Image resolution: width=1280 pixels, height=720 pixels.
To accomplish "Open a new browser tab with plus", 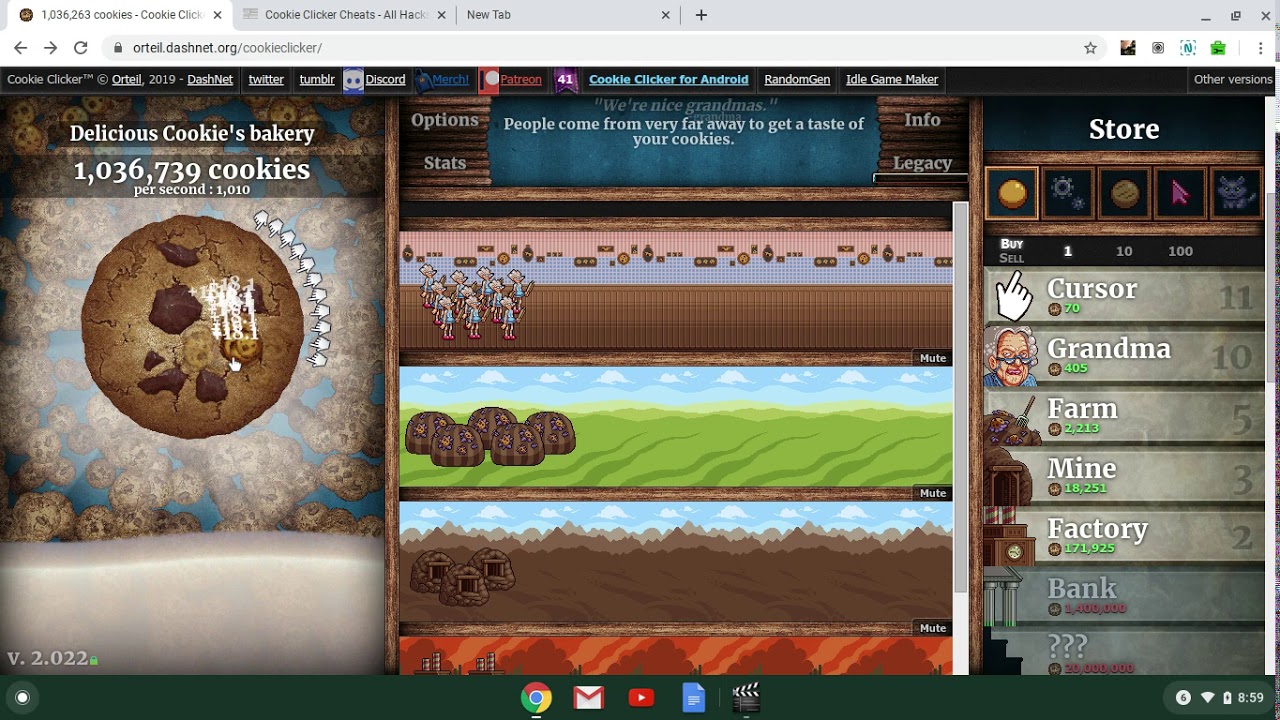I will [701, 15].
